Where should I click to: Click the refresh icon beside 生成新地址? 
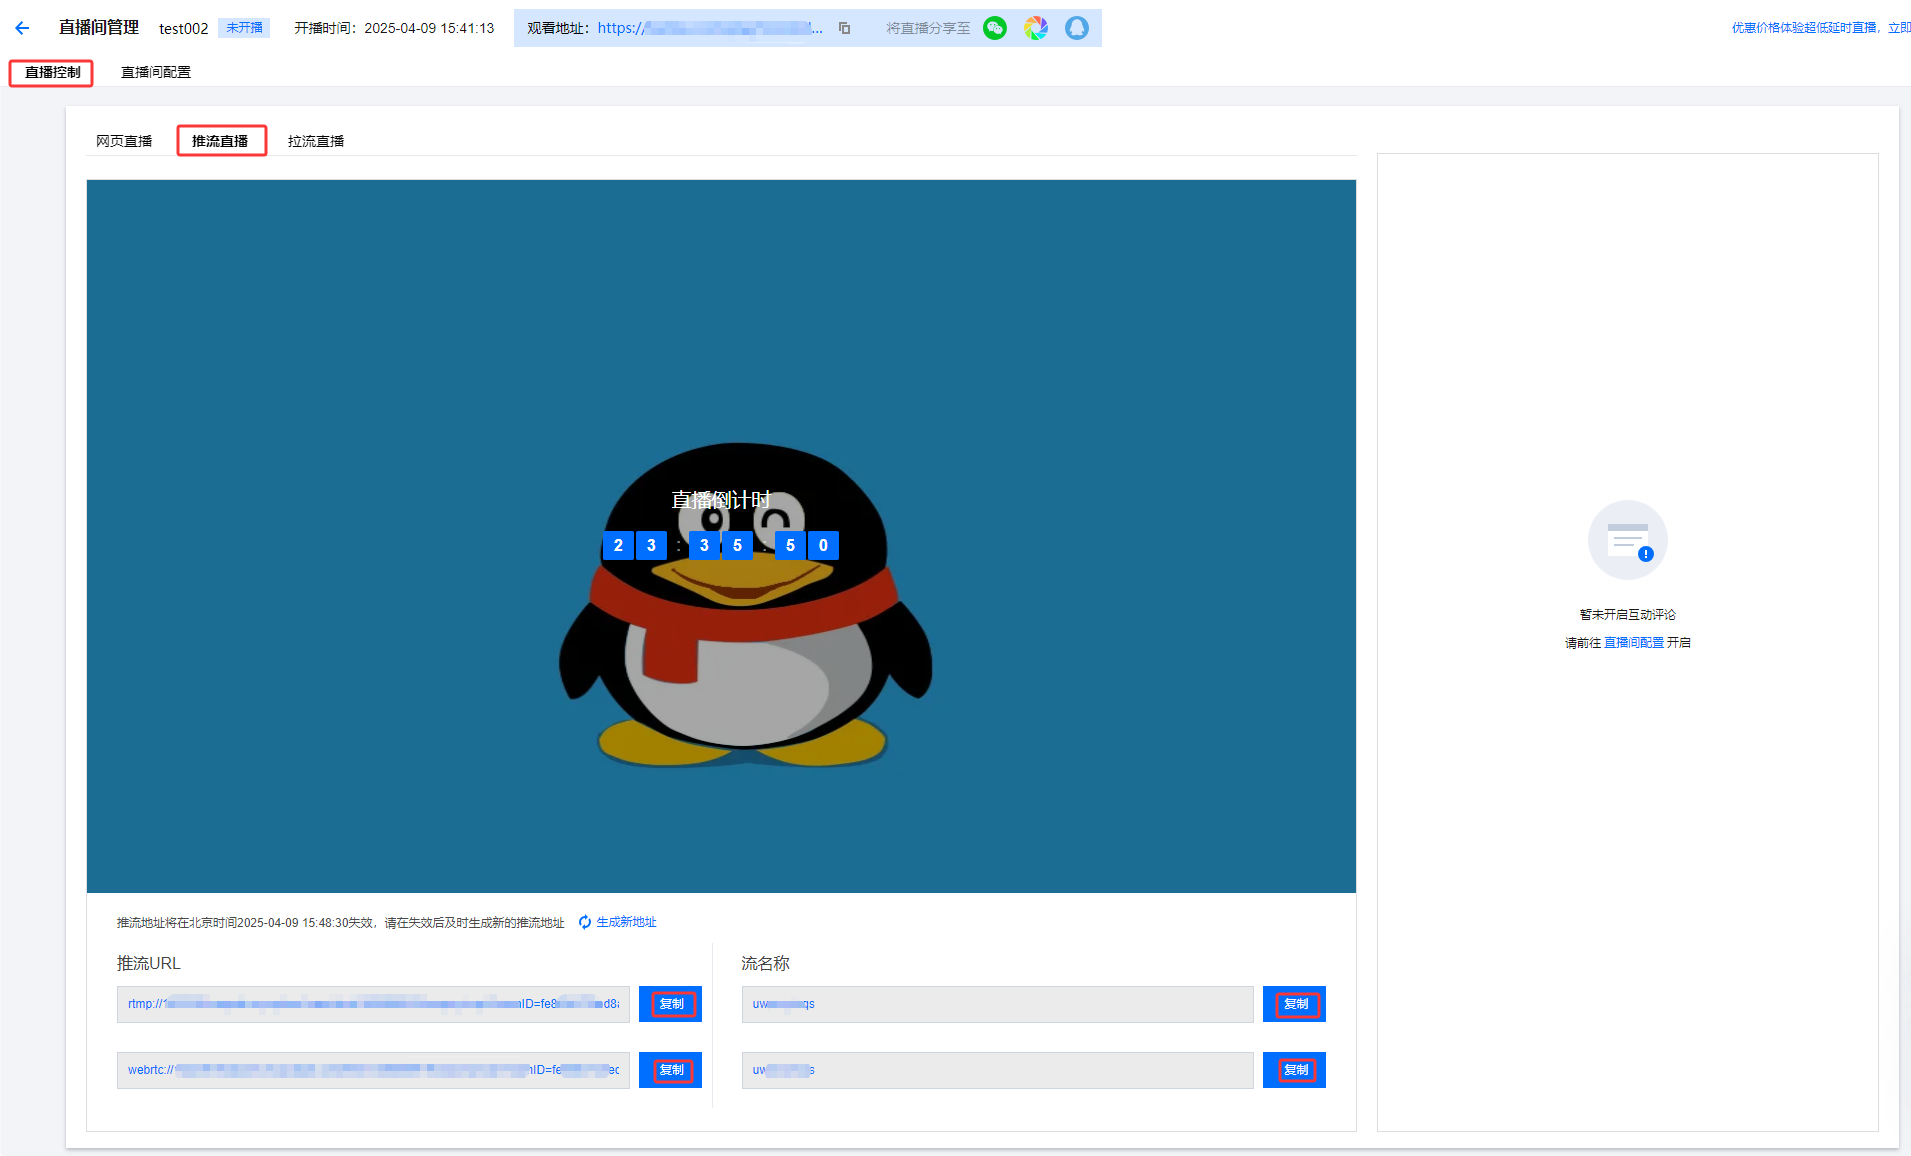coord(585,922)
